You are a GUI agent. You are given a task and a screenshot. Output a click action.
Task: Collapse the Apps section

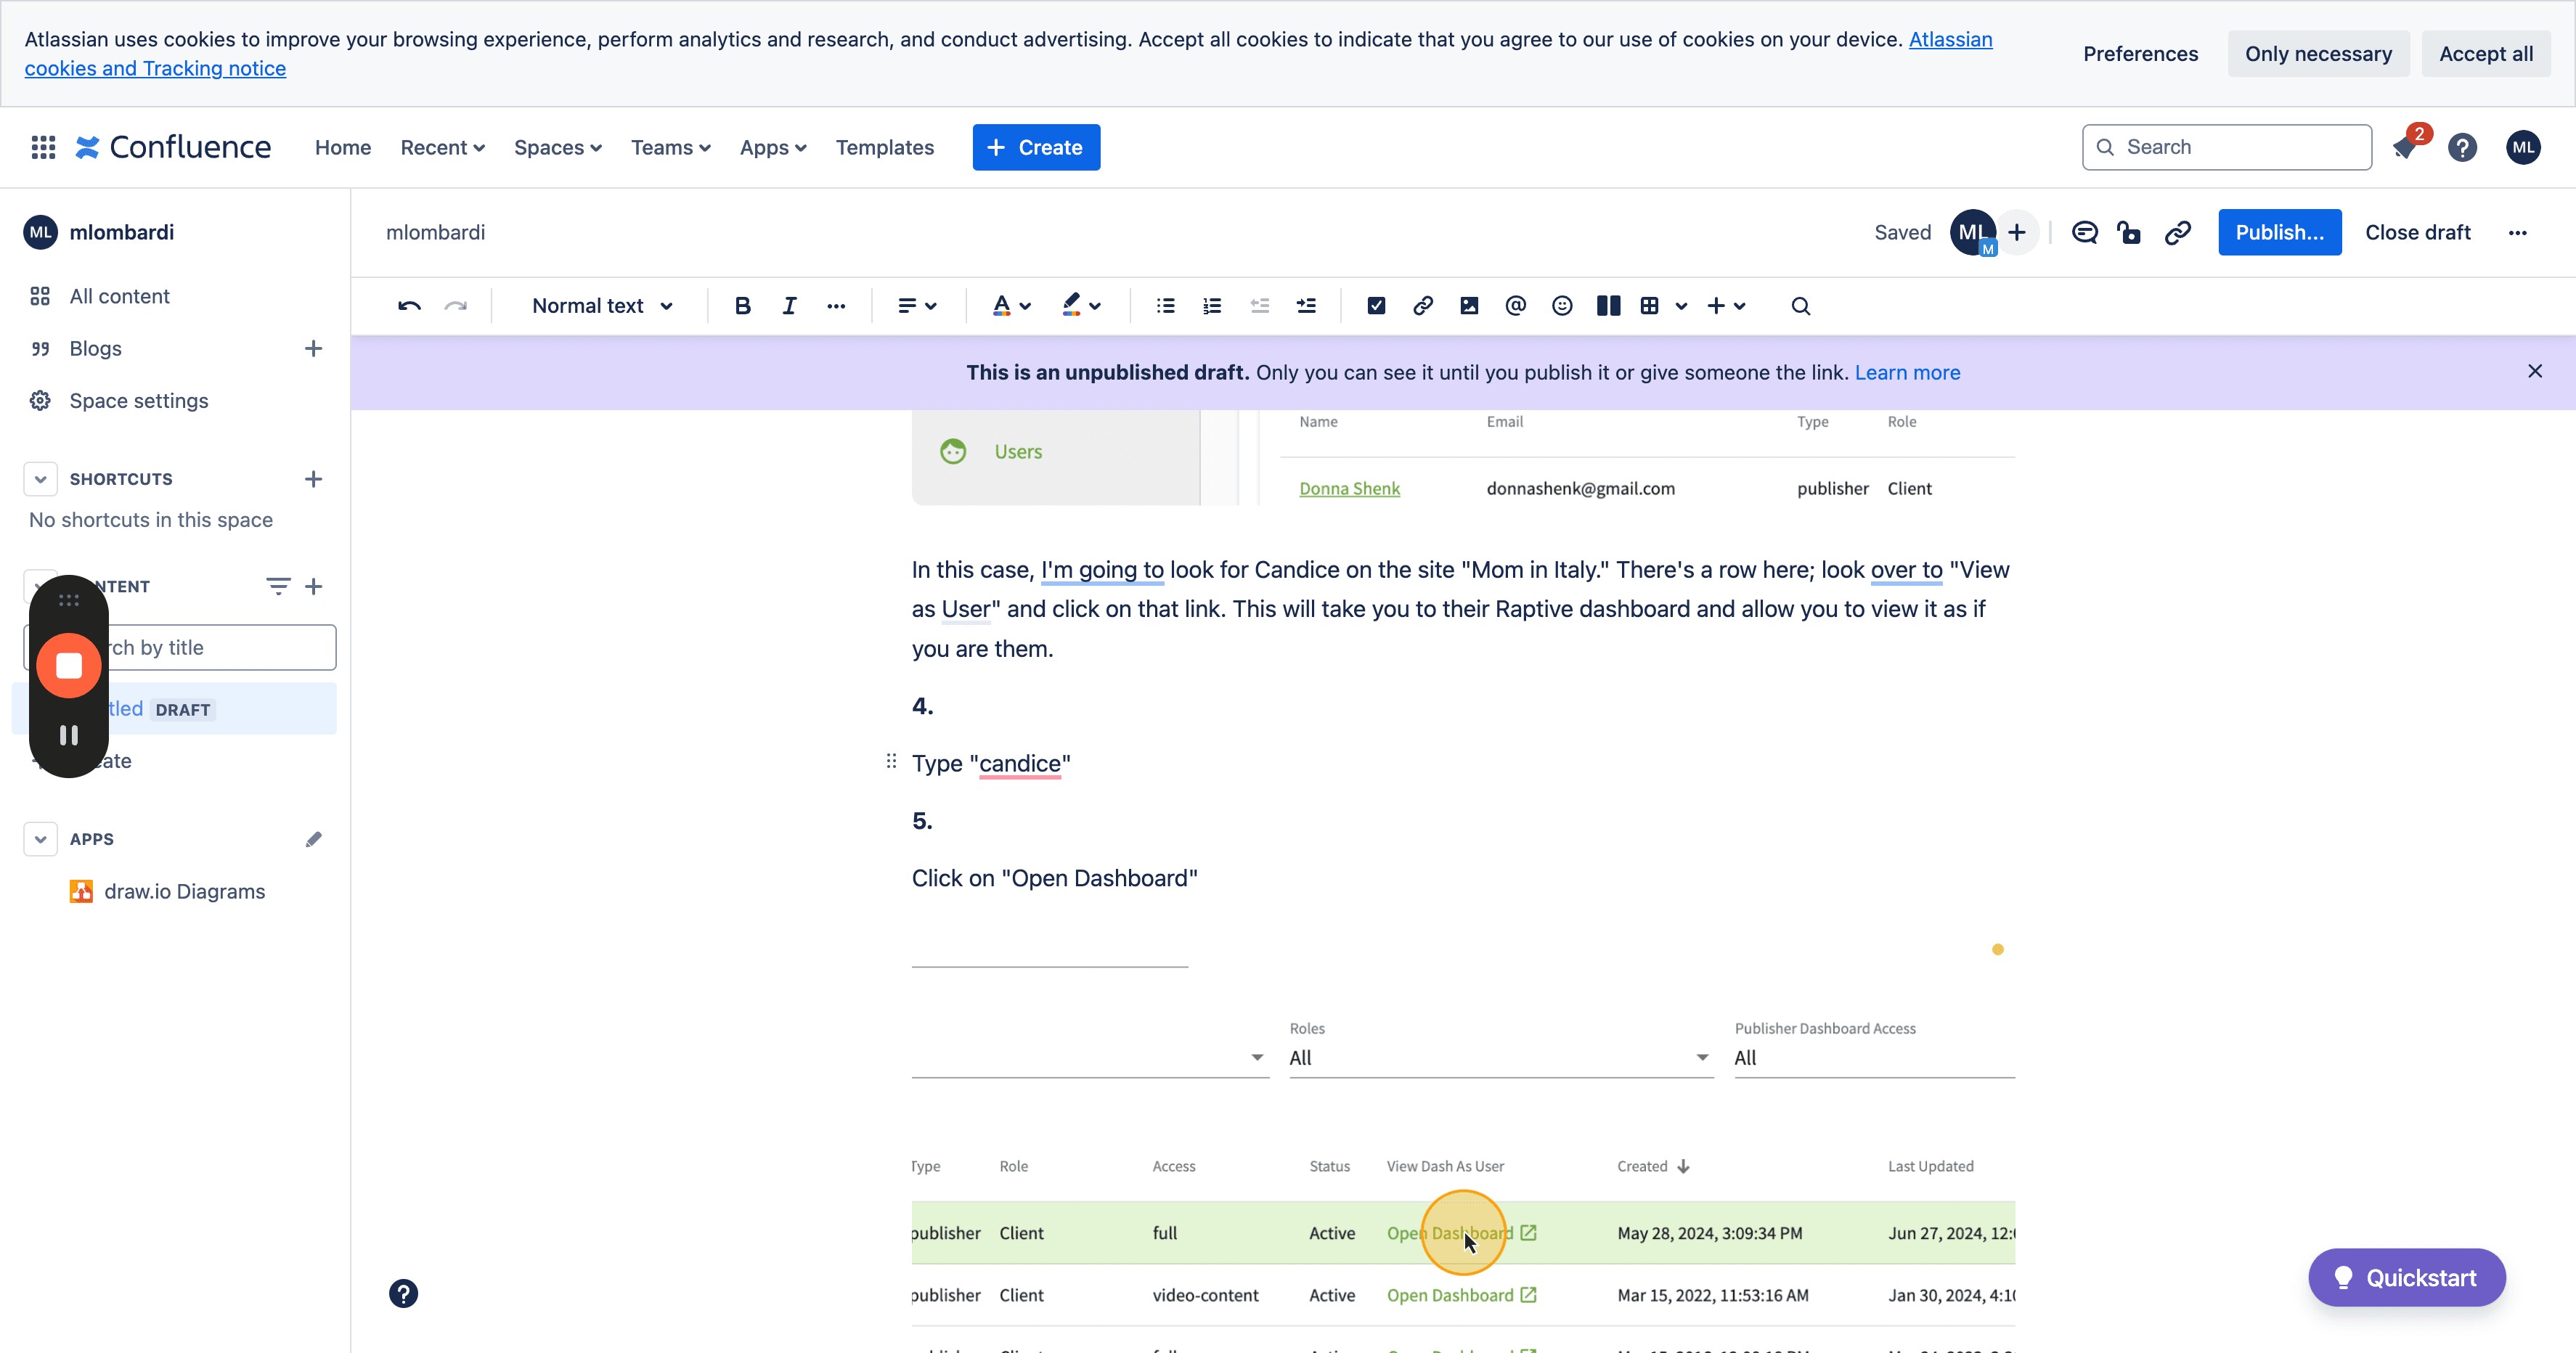pyautogui.click(x=40, y=839)
